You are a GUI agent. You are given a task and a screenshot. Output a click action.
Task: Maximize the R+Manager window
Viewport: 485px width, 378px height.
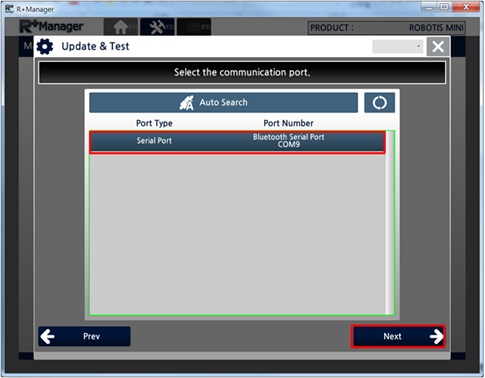(445, 7)
